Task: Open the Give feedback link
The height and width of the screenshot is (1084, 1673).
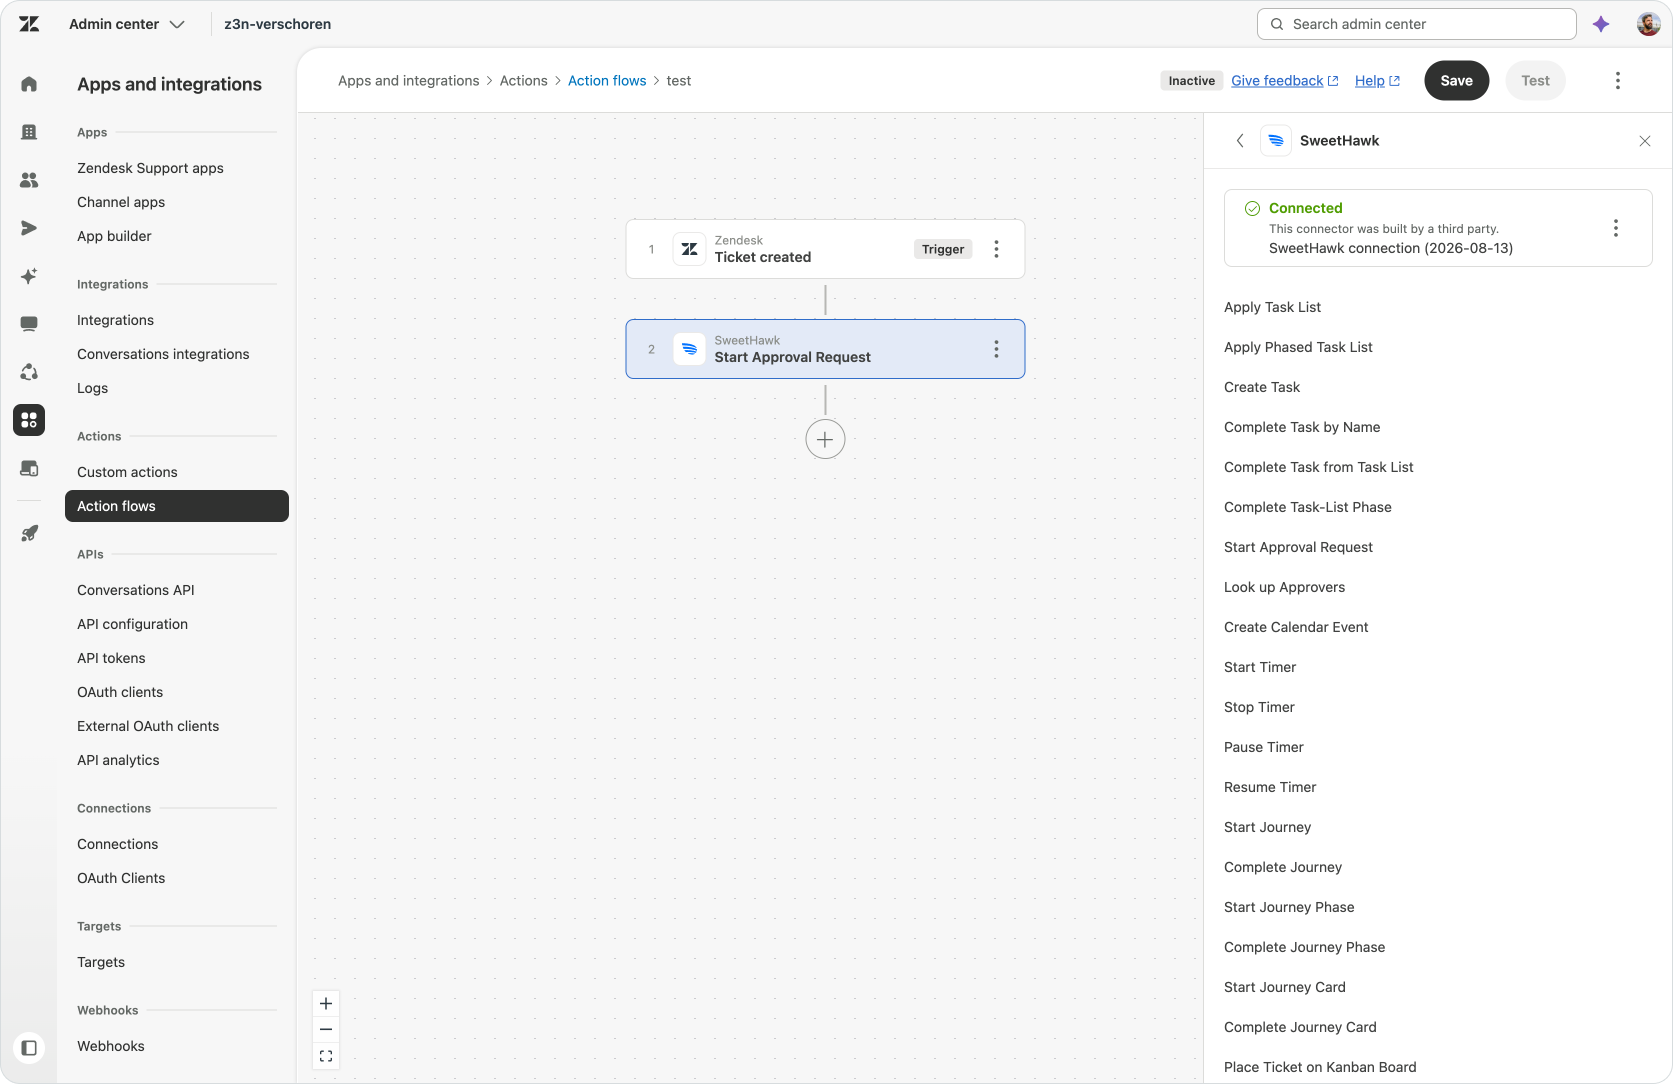Action: coord(1285,81)
